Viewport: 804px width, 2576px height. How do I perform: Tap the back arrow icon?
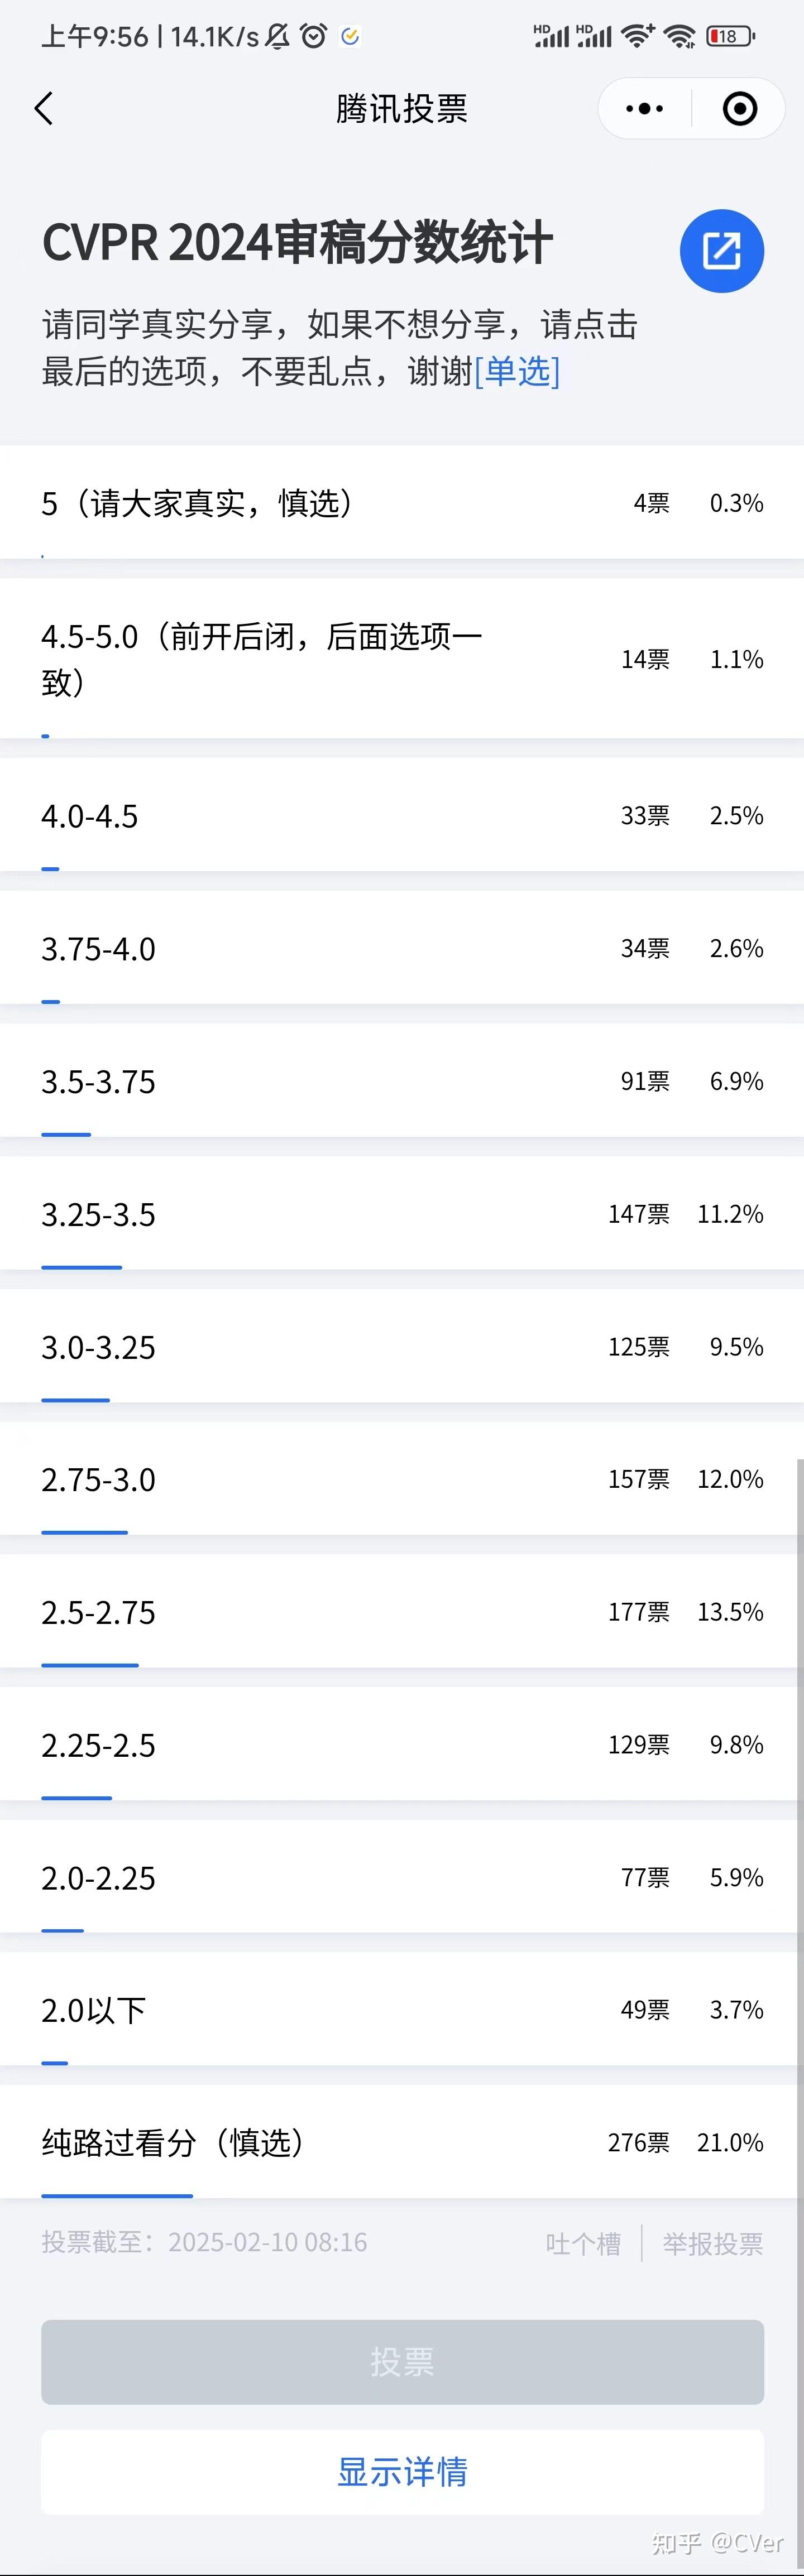coord(44,108)
